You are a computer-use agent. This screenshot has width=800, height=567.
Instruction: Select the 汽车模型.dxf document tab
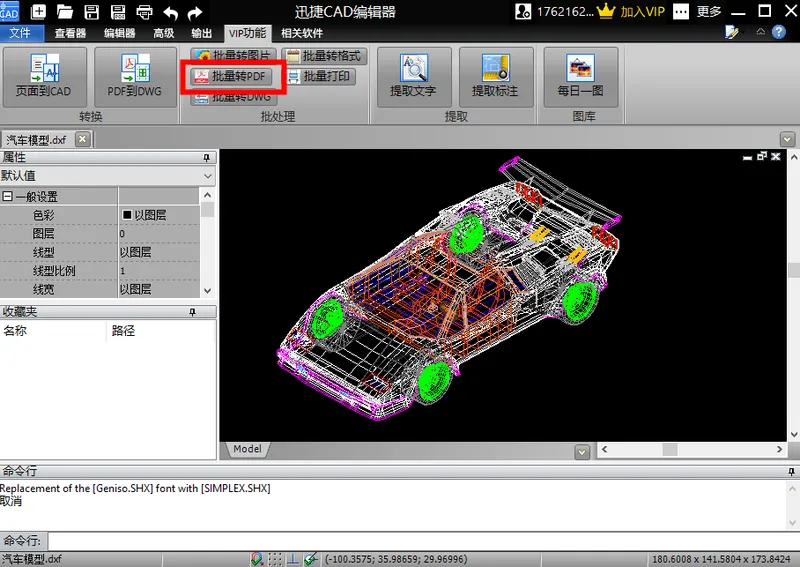(36, 139)
